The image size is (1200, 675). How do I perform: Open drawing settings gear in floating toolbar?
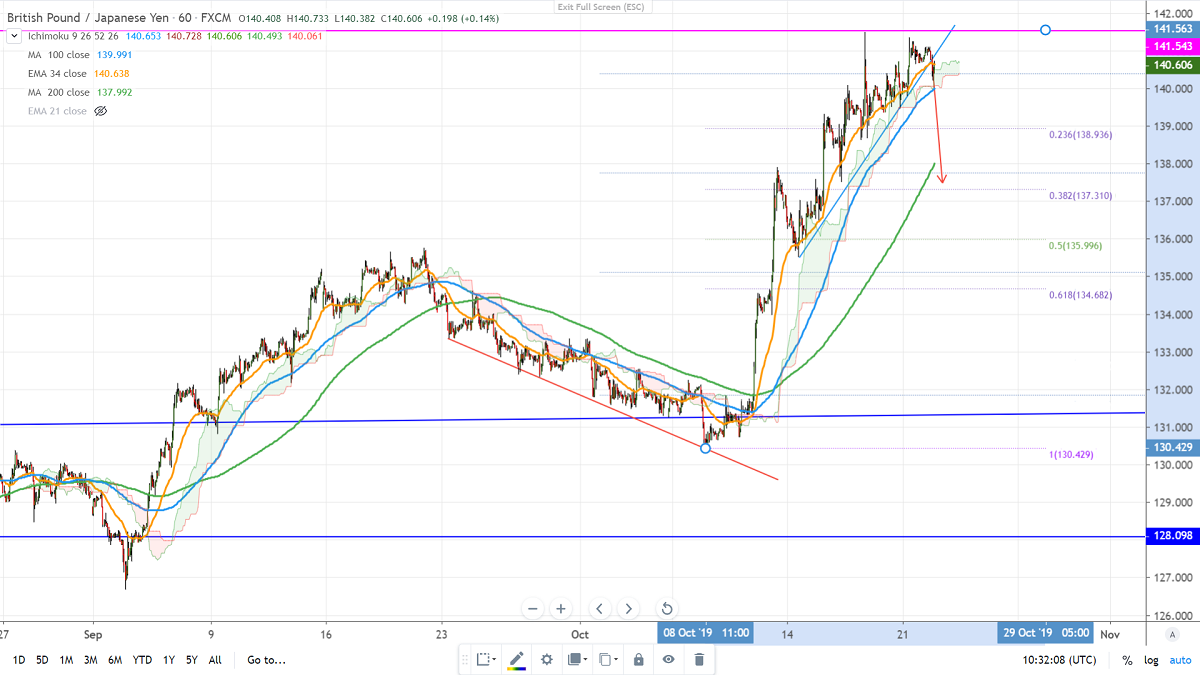(547, 659)
